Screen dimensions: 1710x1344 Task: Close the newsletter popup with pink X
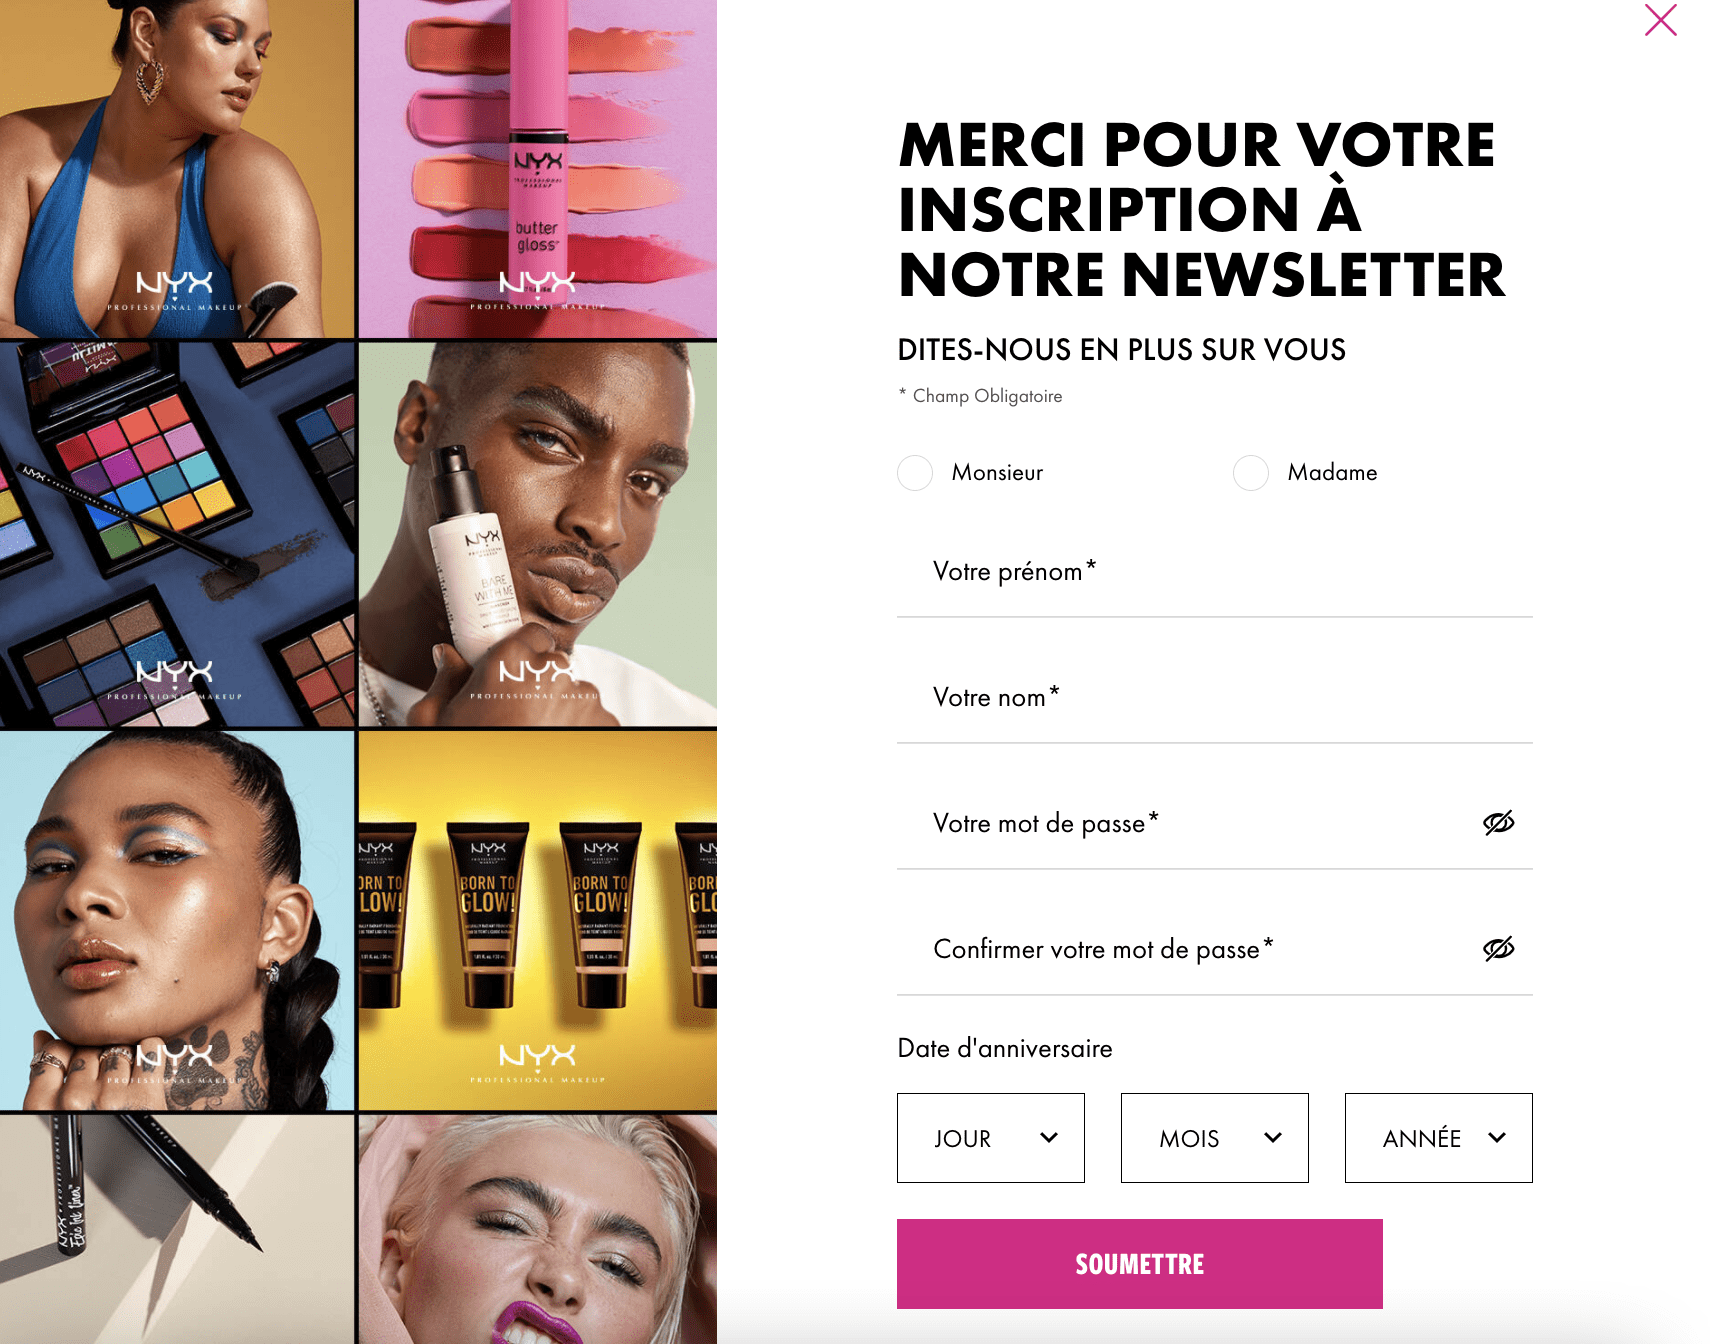(x=1660, y=20)
